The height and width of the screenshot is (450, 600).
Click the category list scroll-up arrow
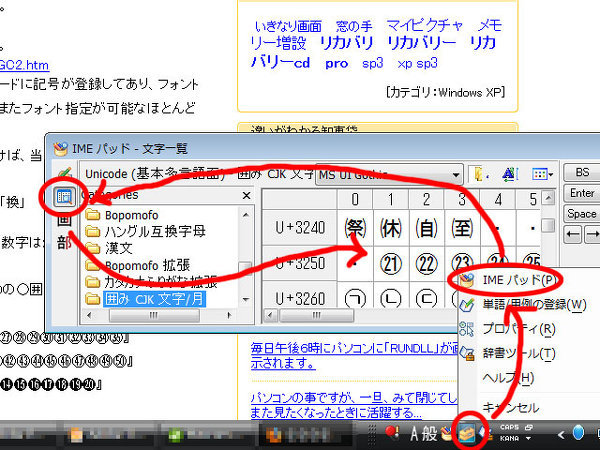pyautogui.click(x=246, y=215)
